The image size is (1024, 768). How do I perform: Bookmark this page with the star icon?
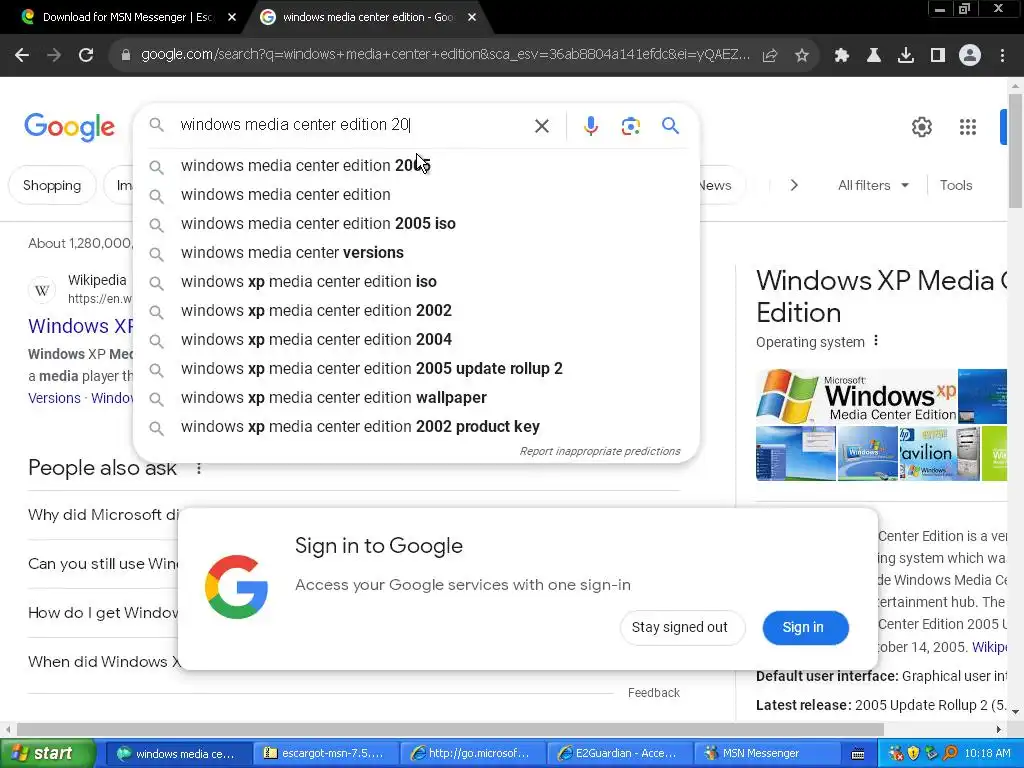802,56
